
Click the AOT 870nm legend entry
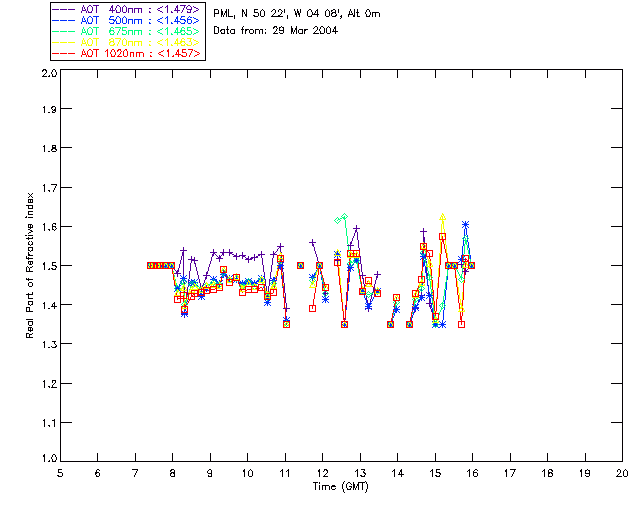126,42
